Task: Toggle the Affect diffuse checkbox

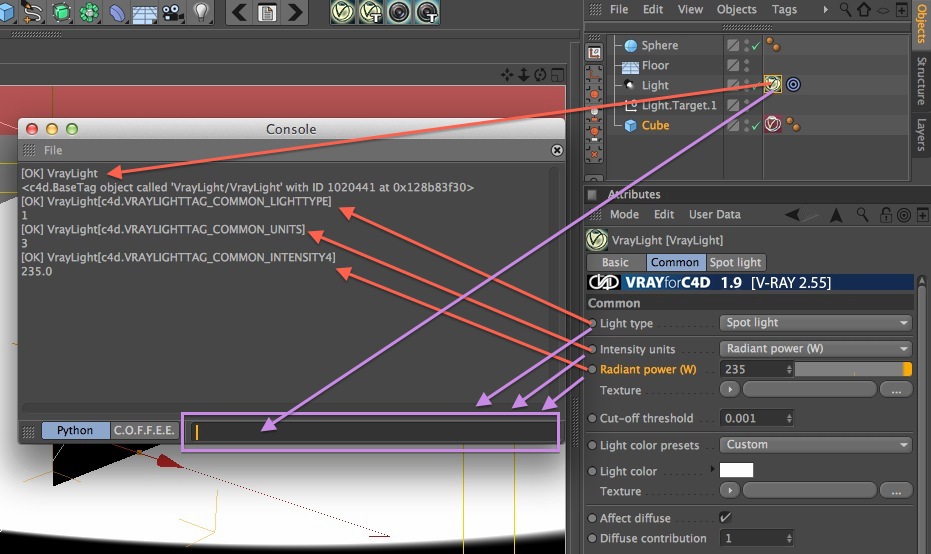Action: (x=725, y=518)
